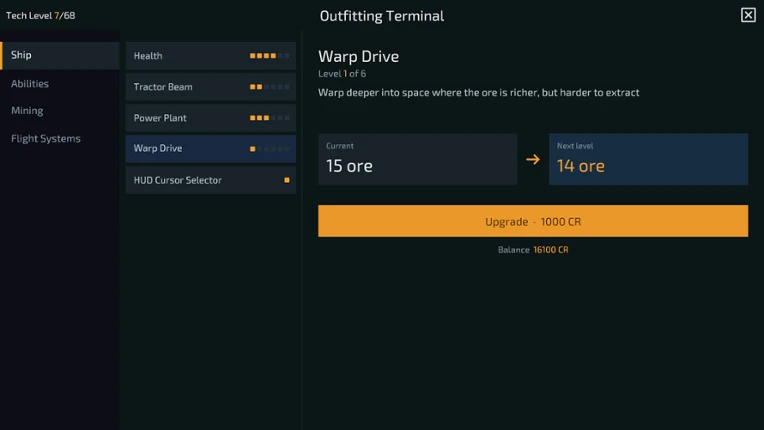
Task: Click the Next level 14 ore panel
Action: 649,159
